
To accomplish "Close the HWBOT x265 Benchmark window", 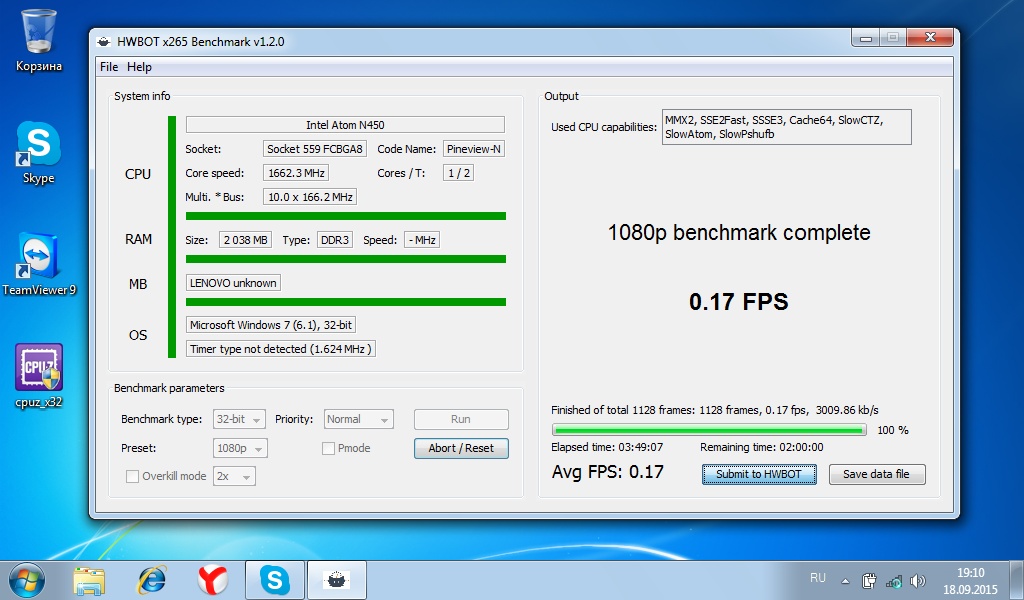I will pyautogui.click(x=931, y=38).
